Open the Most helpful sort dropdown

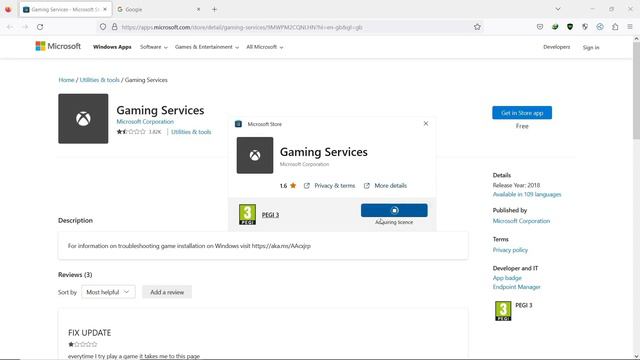point(108,292)
